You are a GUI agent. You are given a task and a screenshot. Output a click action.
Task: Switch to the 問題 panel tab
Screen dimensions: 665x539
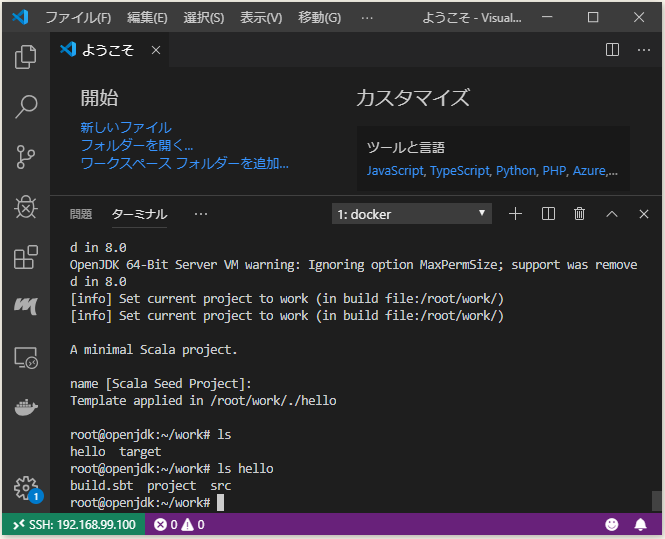pyautogui.click(x=81, y=214)
